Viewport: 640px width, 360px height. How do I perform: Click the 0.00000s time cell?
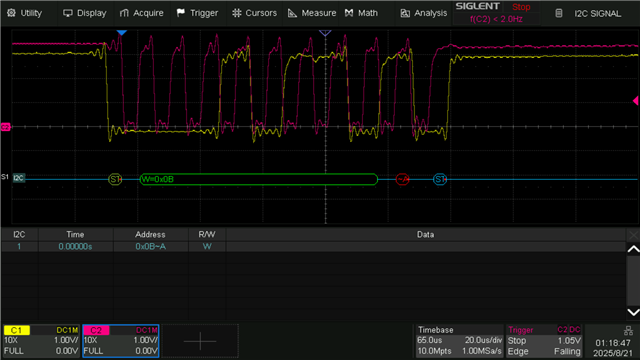click(75, 247)
